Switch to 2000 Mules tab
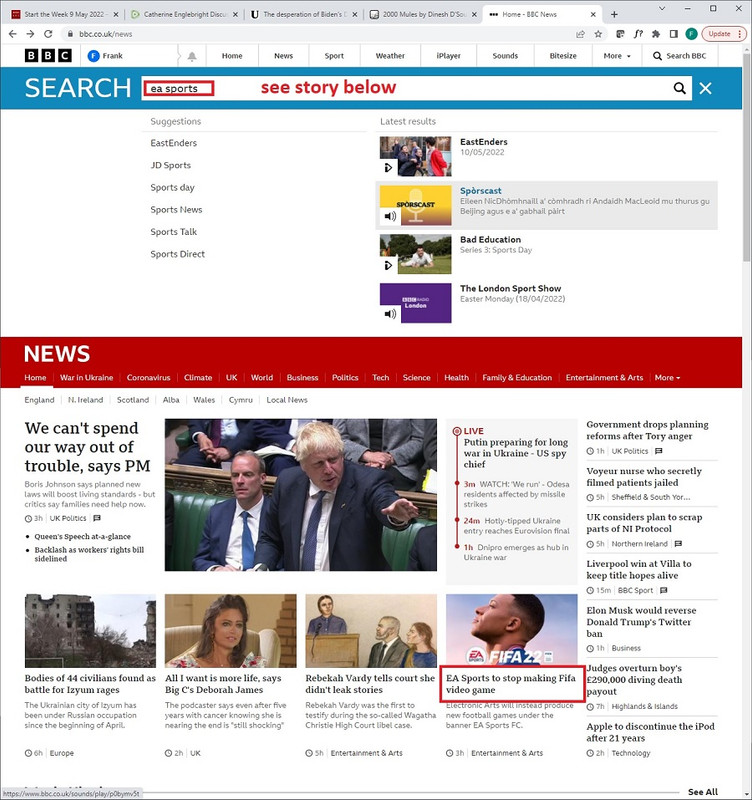 (x=423, y=14)
